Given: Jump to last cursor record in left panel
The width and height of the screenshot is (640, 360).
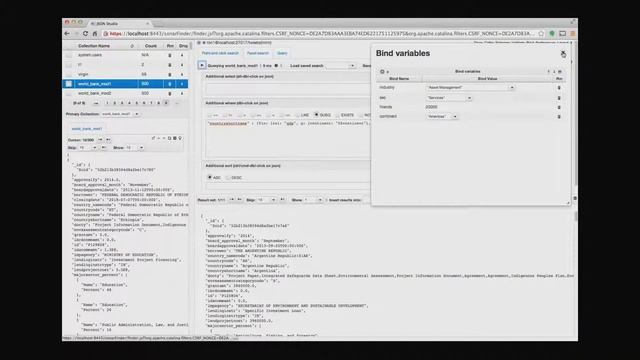Looking at the screenshot, I should (x=108, y=140).
